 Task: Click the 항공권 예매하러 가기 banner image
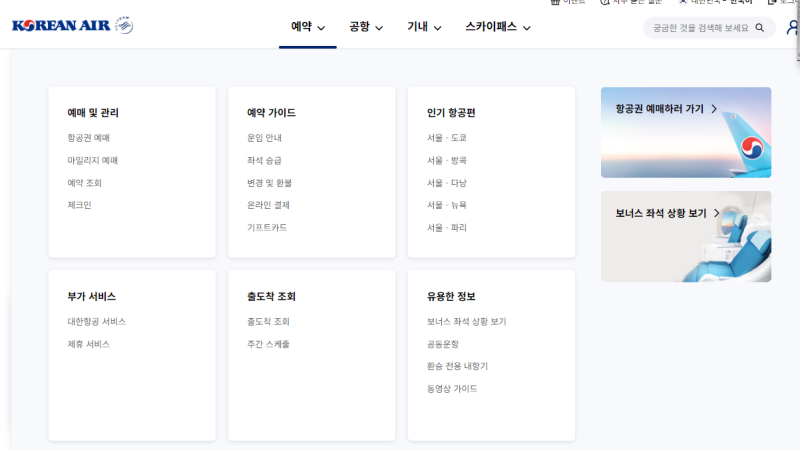coord(686,133)
